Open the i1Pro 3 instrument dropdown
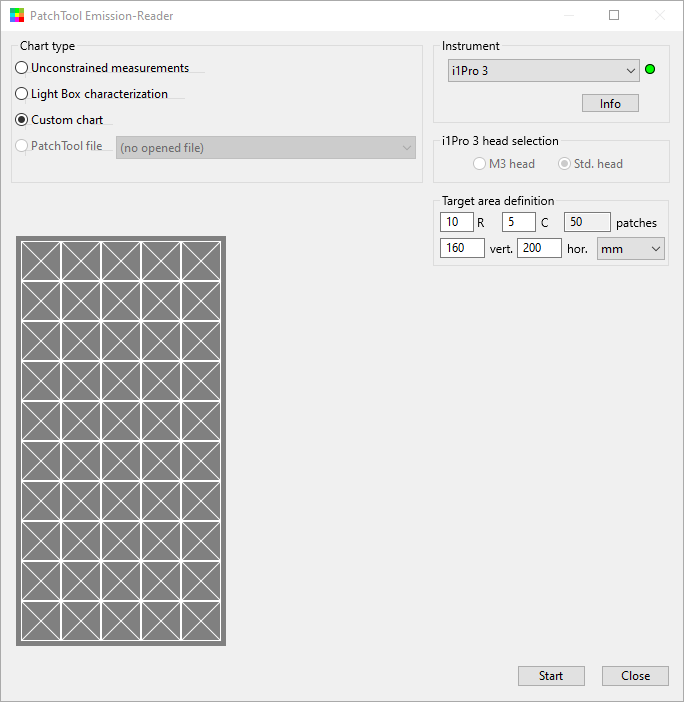Image resolution: width=684 pixels, height=702 pixels. 543,71
